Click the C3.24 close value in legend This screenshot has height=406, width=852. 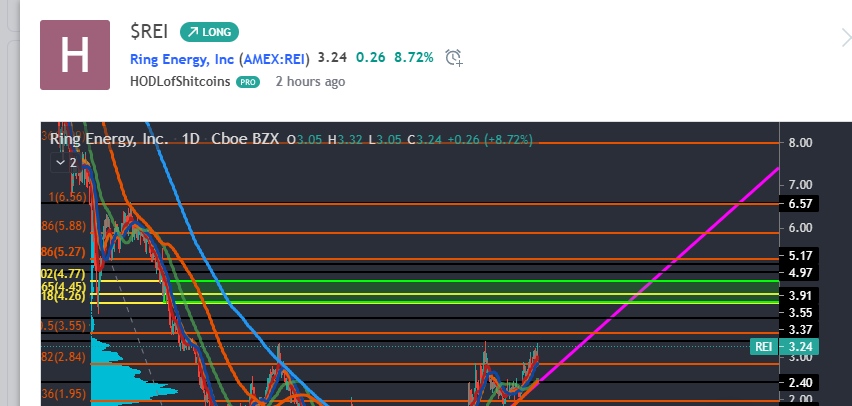pyautogui.click(x=425, y=140)
